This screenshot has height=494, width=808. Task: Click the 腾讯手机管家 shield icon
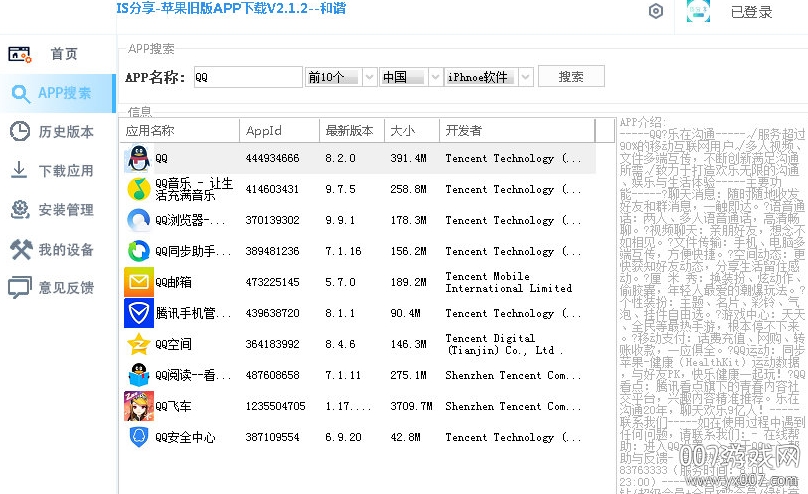[138, 313]
